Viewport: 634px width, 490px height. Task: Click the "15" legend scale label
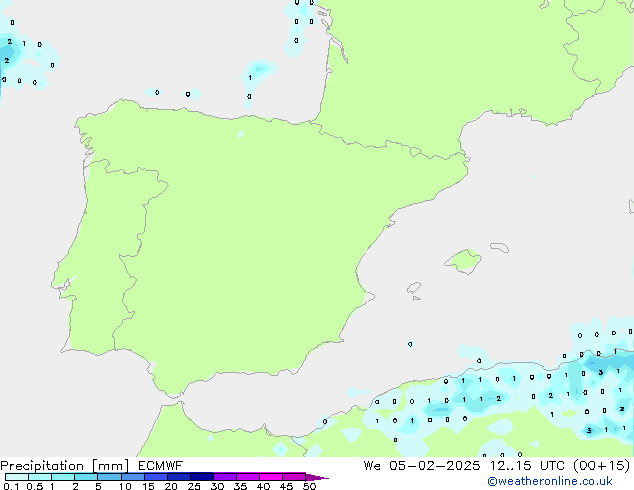coord(148,486)
